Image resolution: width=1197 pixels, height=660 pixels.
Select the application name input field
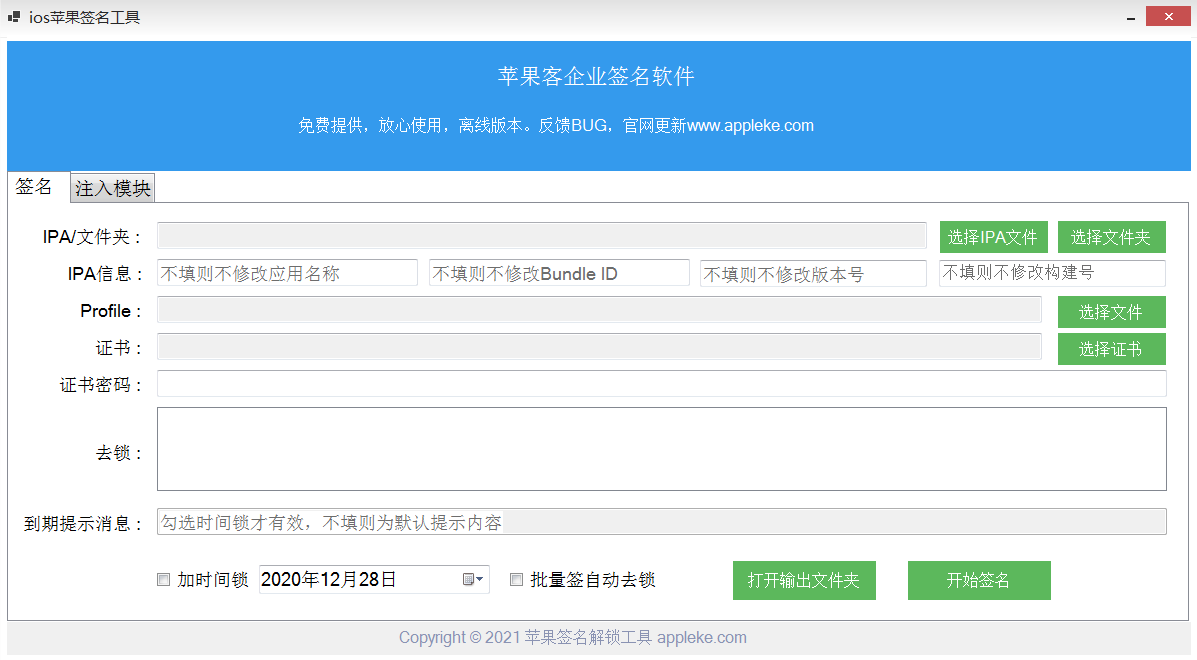[x=287, y=272]
